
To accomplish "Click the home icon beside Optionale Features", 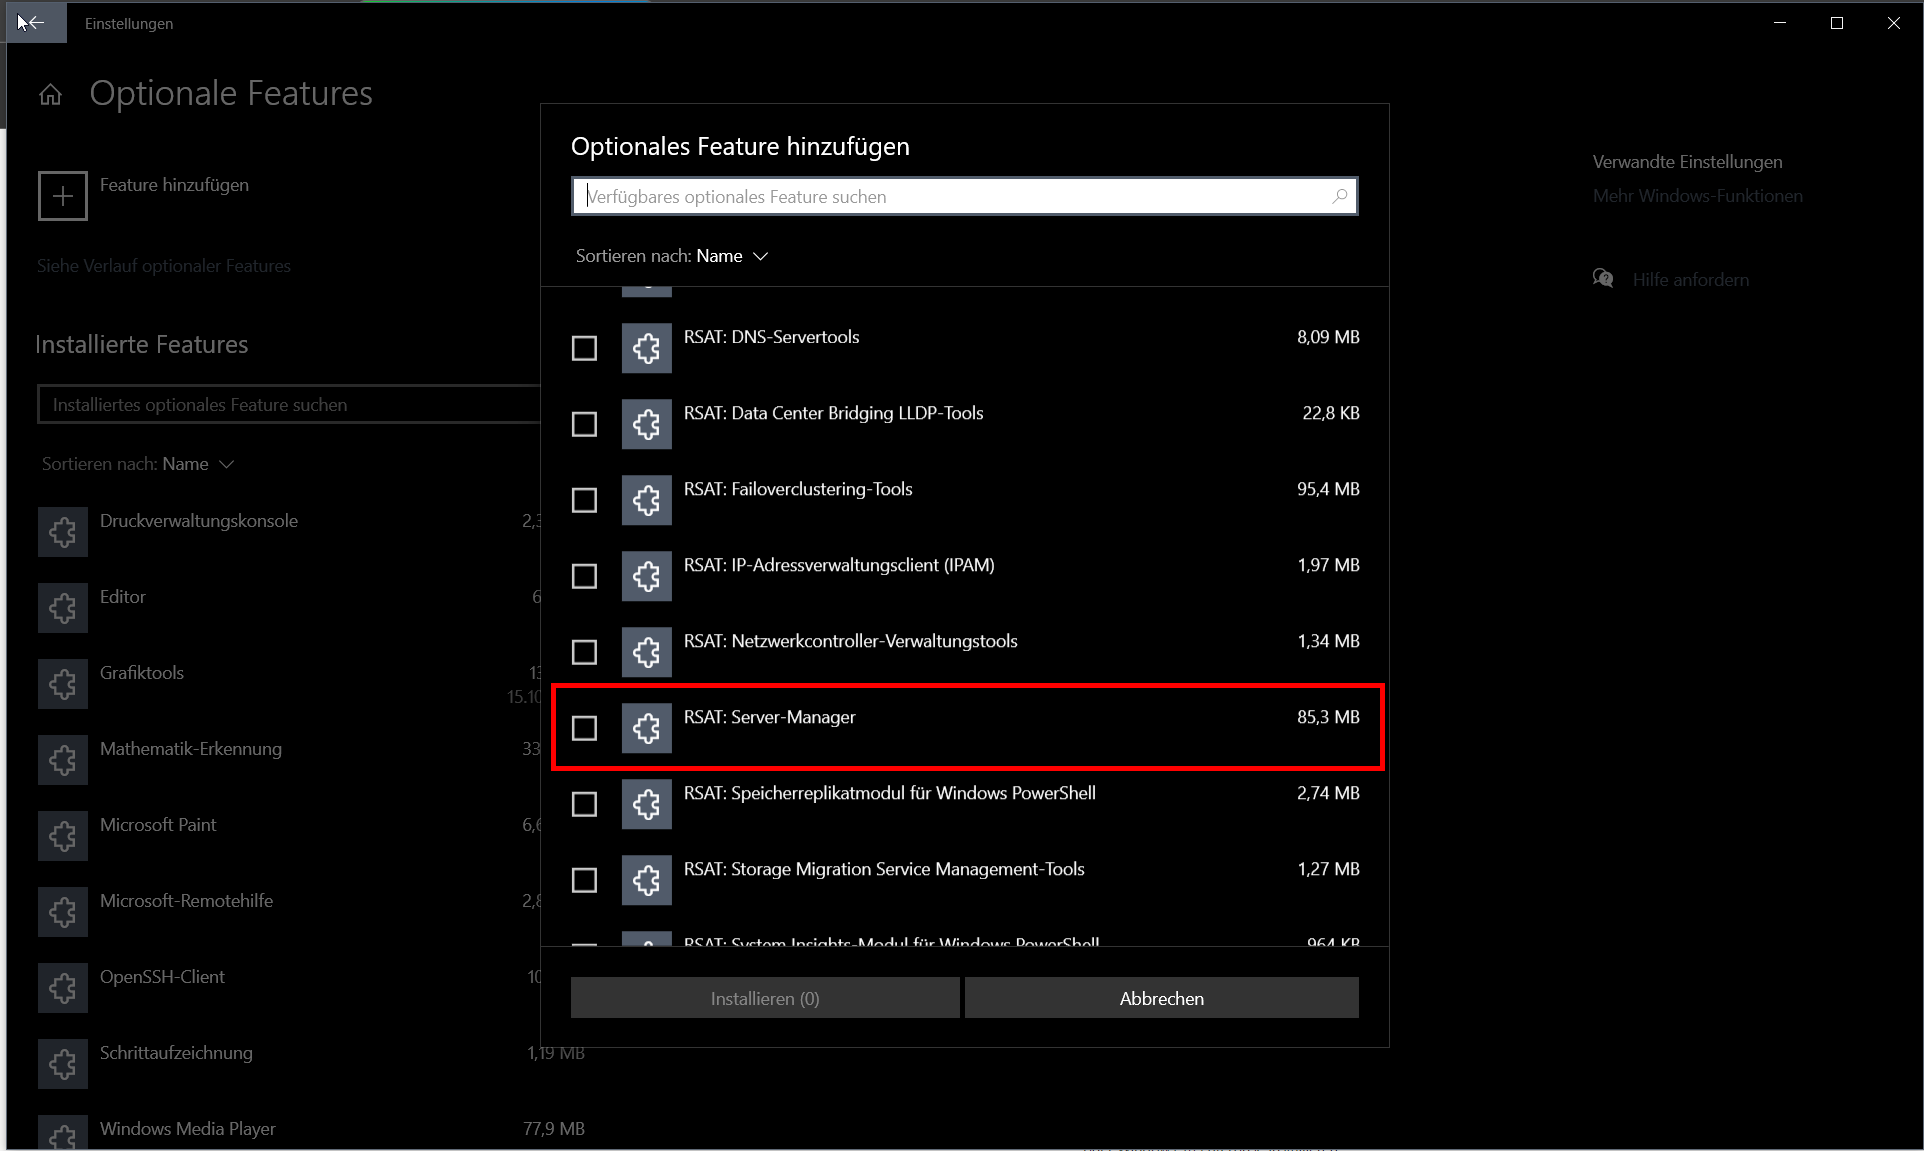I will pos(50,95).
